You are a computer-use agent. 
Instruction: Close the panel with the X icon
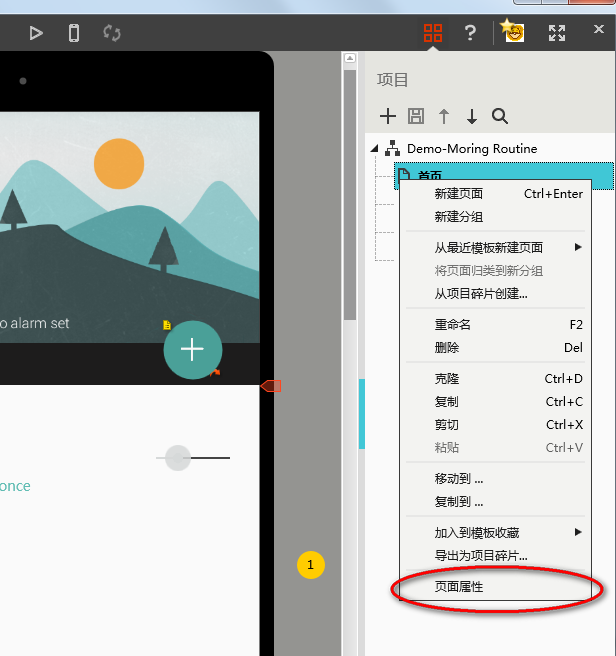coord(599,29)
